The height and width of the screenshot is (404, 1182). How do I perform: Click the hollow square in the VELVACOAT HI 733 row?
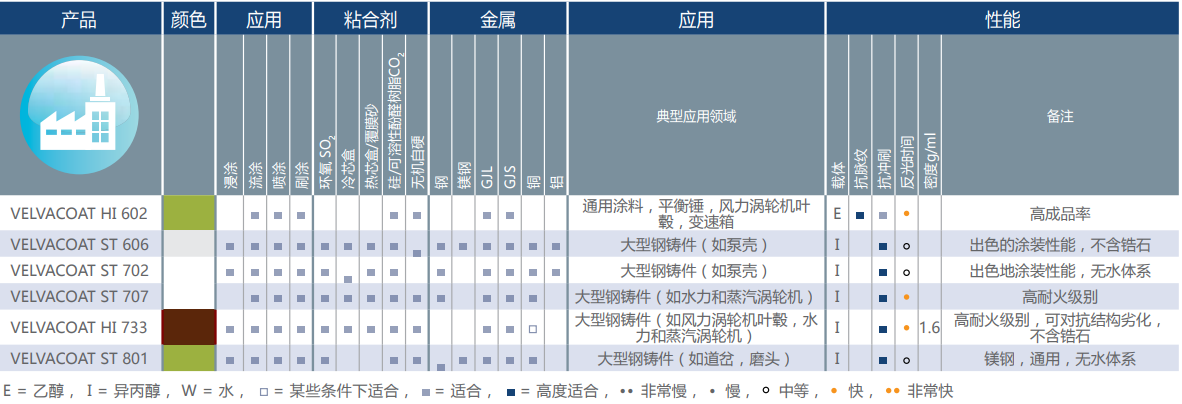click(x=532, y=329)
